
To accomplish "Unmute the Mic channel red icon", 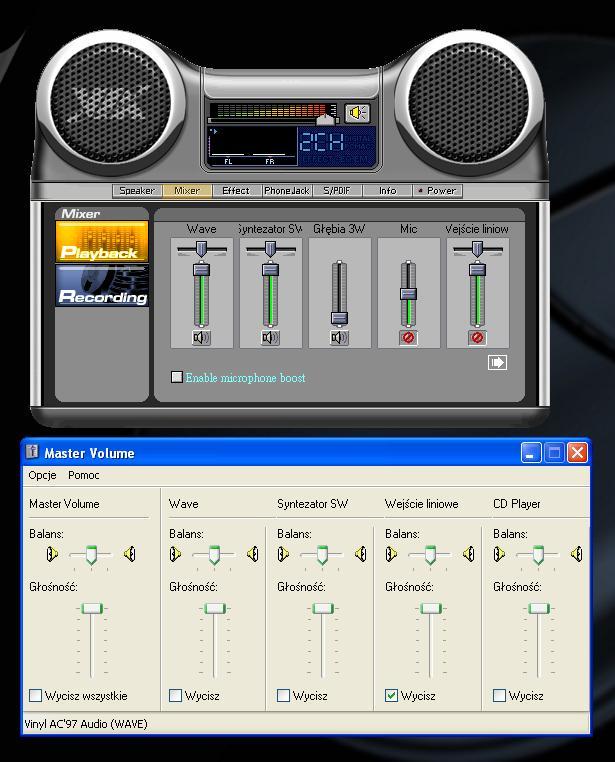I will point(408,337).
